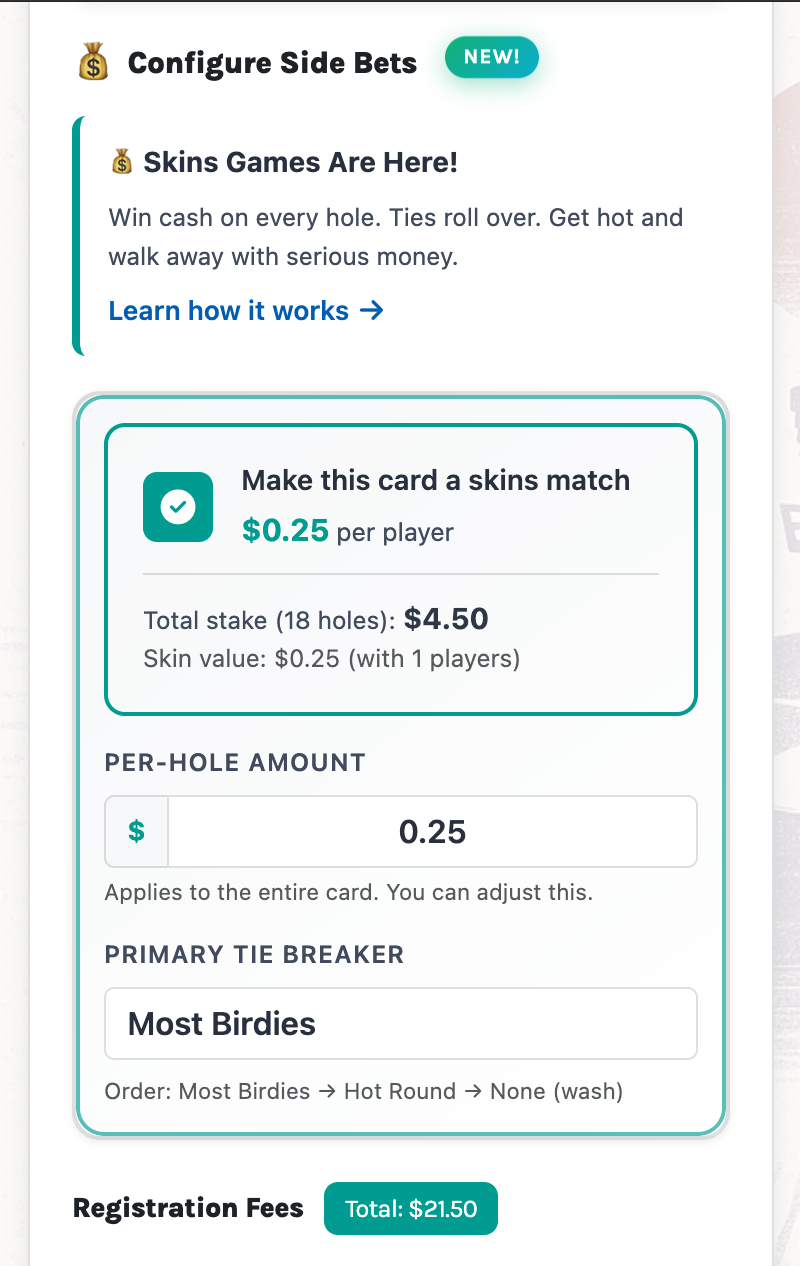Click the tie breaker order text below the dropdown
This screenshot has width=800, height=1266.
coord(362,1091)
